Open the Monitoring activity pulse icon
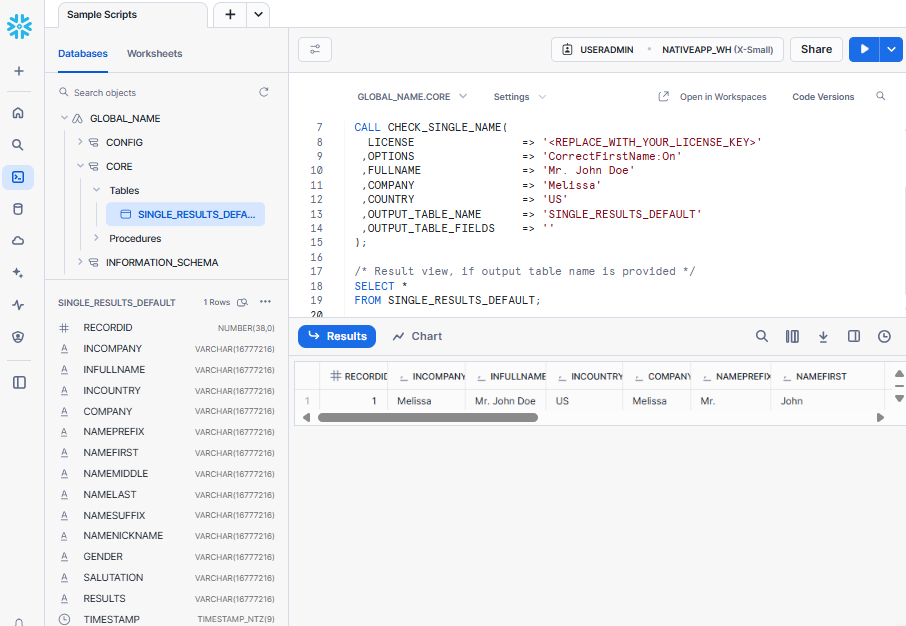 coord(18,305)
